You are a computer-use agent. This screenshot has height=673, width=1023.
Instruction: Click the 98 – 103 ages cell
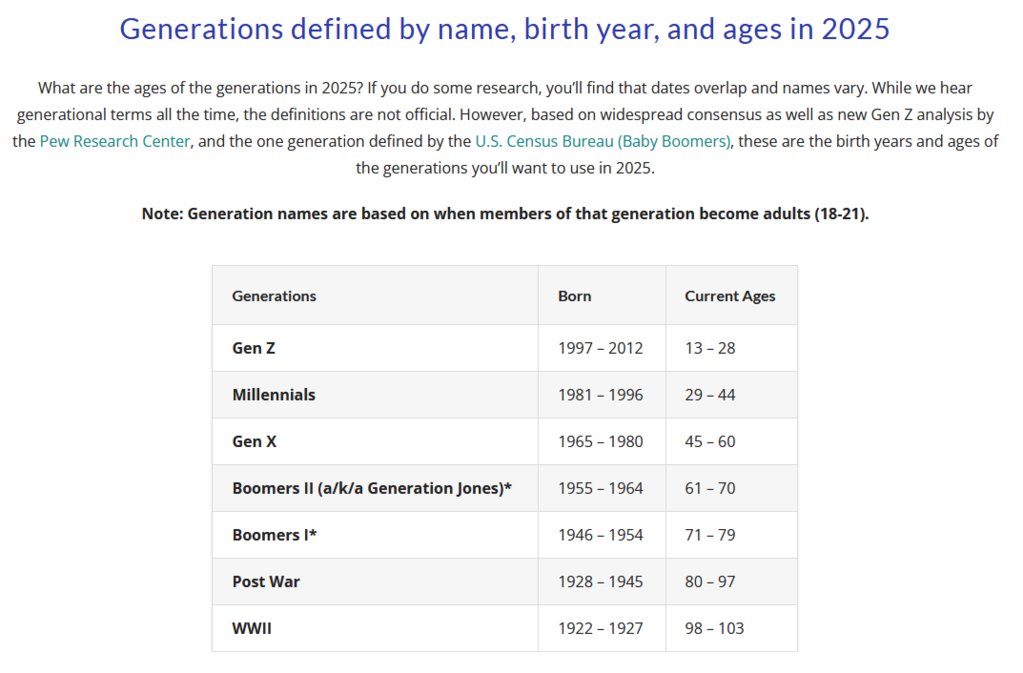(714, 629)
